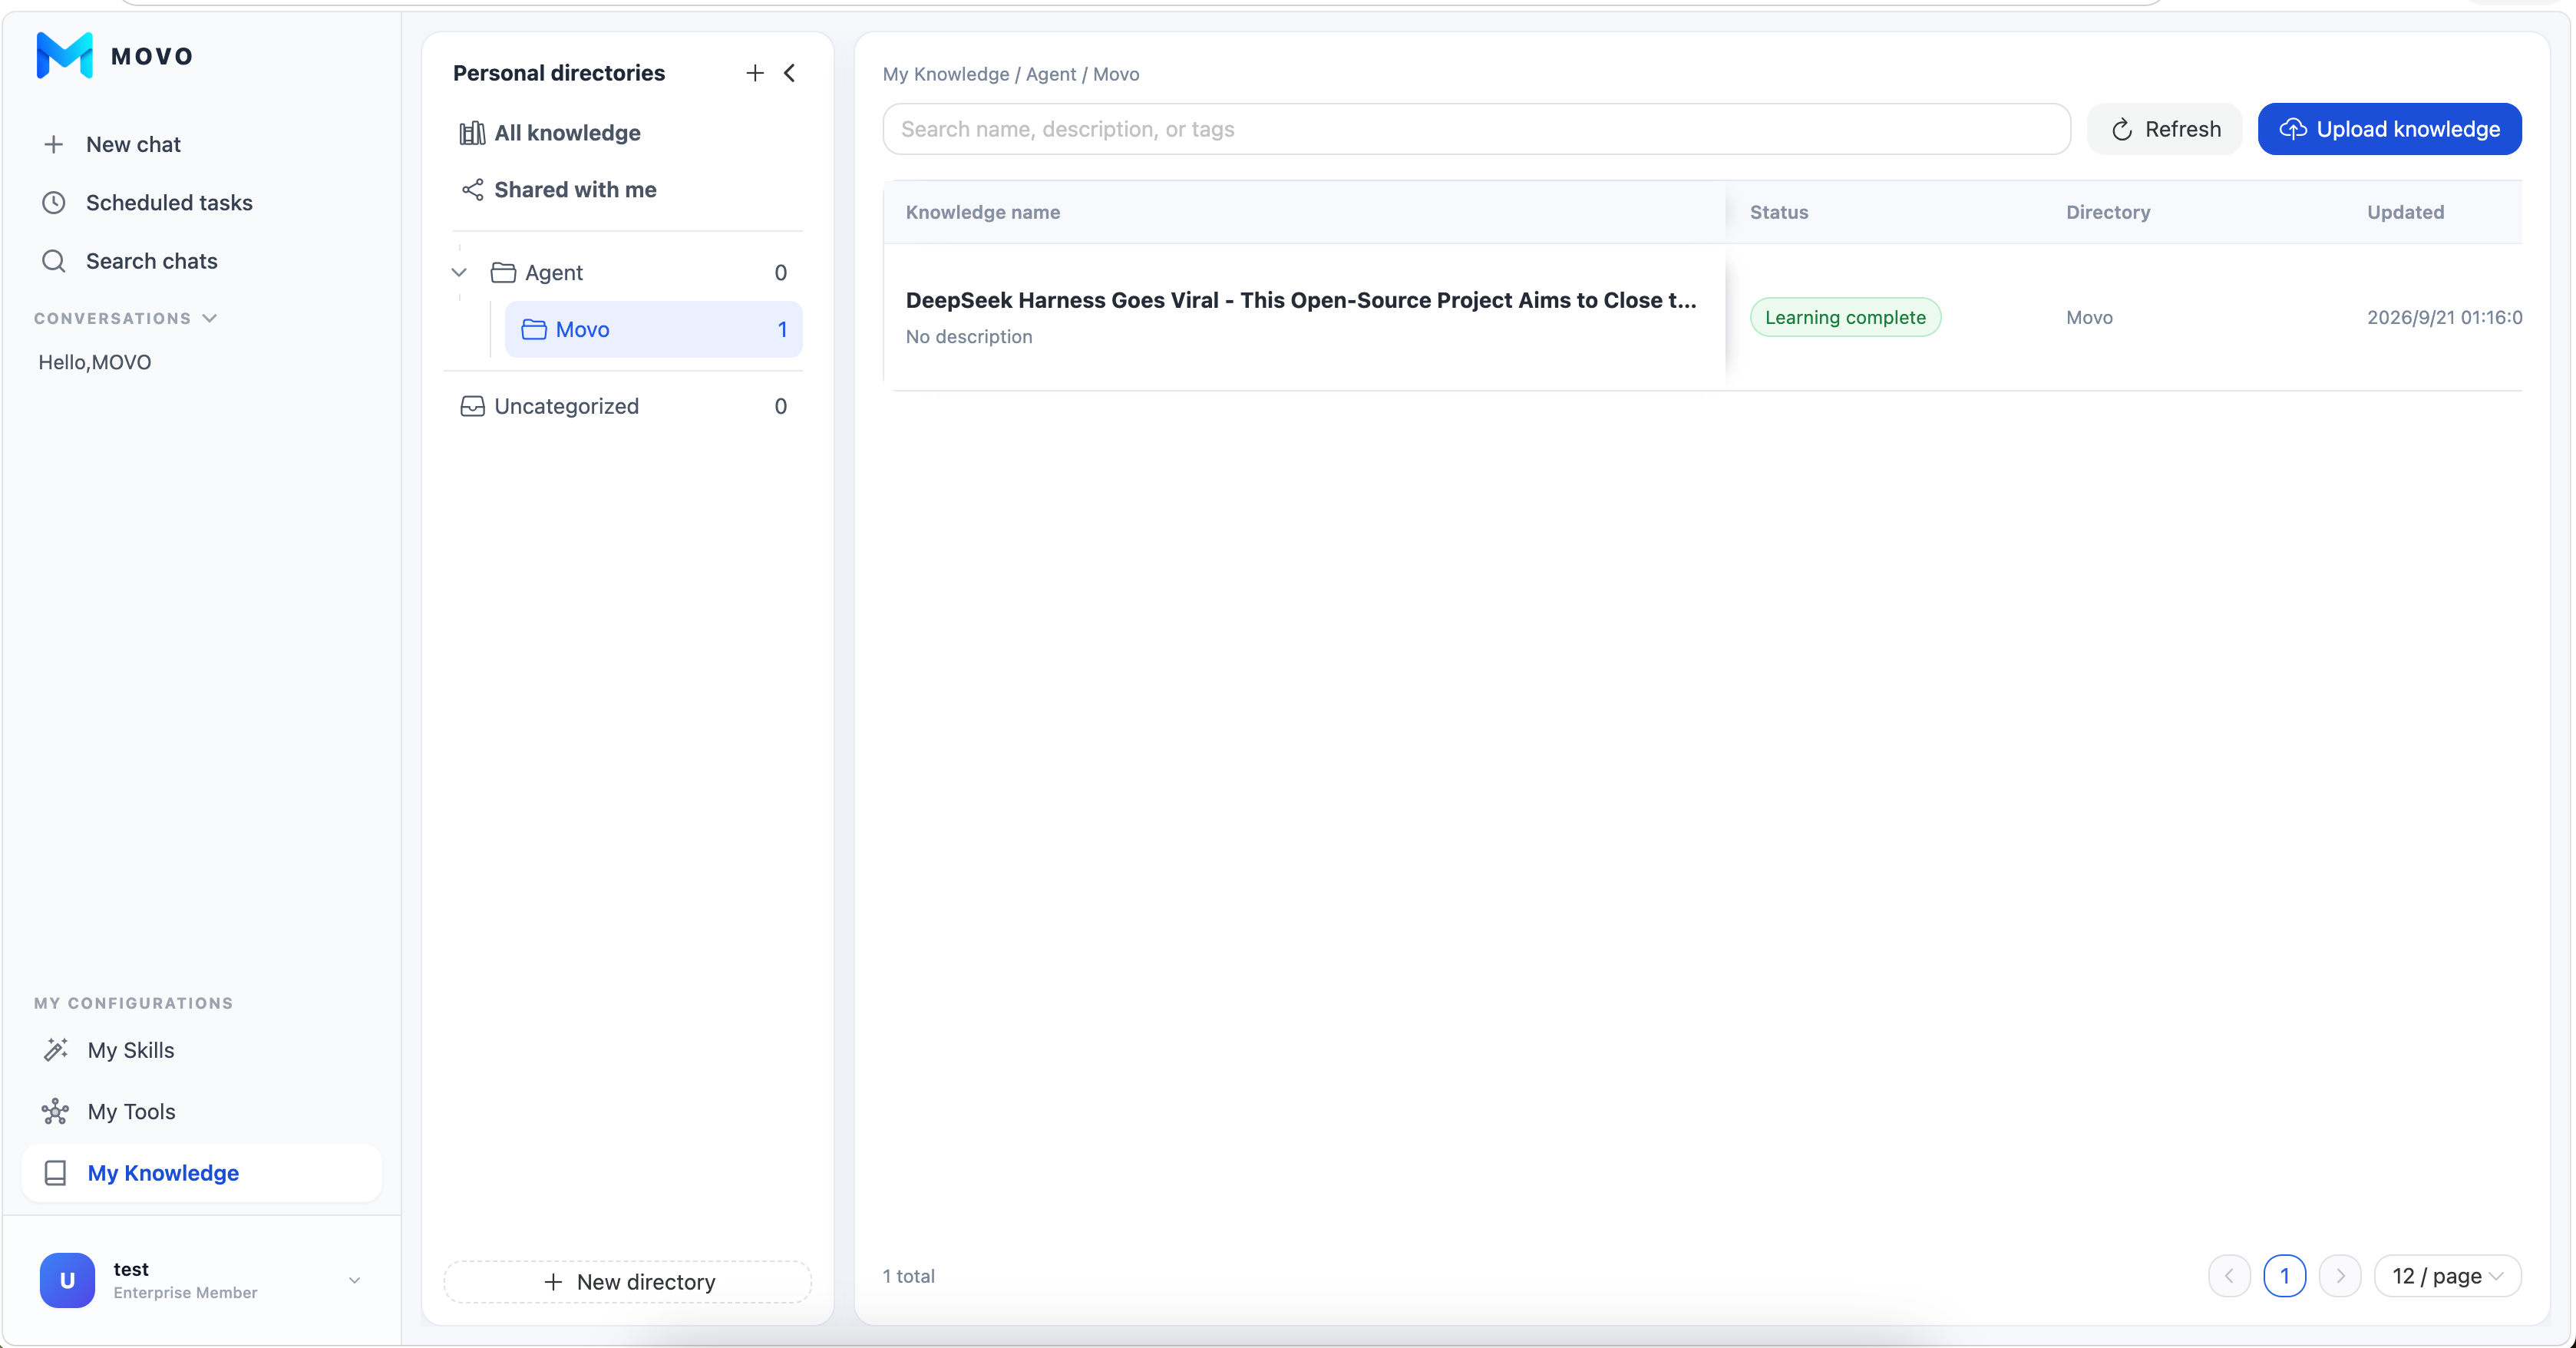Click the Movo directory cell

coord(2090,317)
